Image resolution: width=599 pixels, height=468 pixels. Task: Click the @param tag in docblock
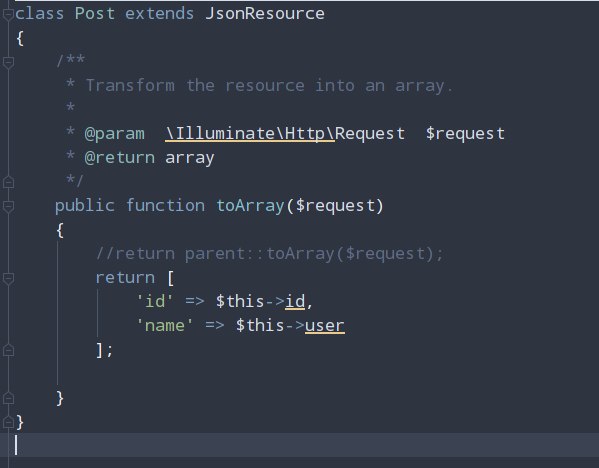click(x=114, y=134)
